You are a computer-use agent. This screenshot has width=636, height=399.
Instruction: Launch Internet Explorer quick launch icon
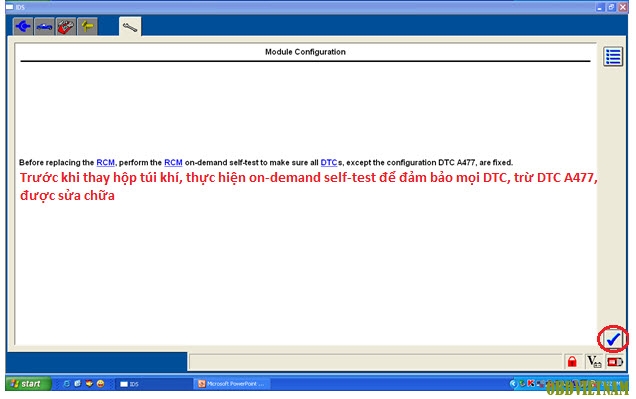pyautogui.click(x=67, y=384)
